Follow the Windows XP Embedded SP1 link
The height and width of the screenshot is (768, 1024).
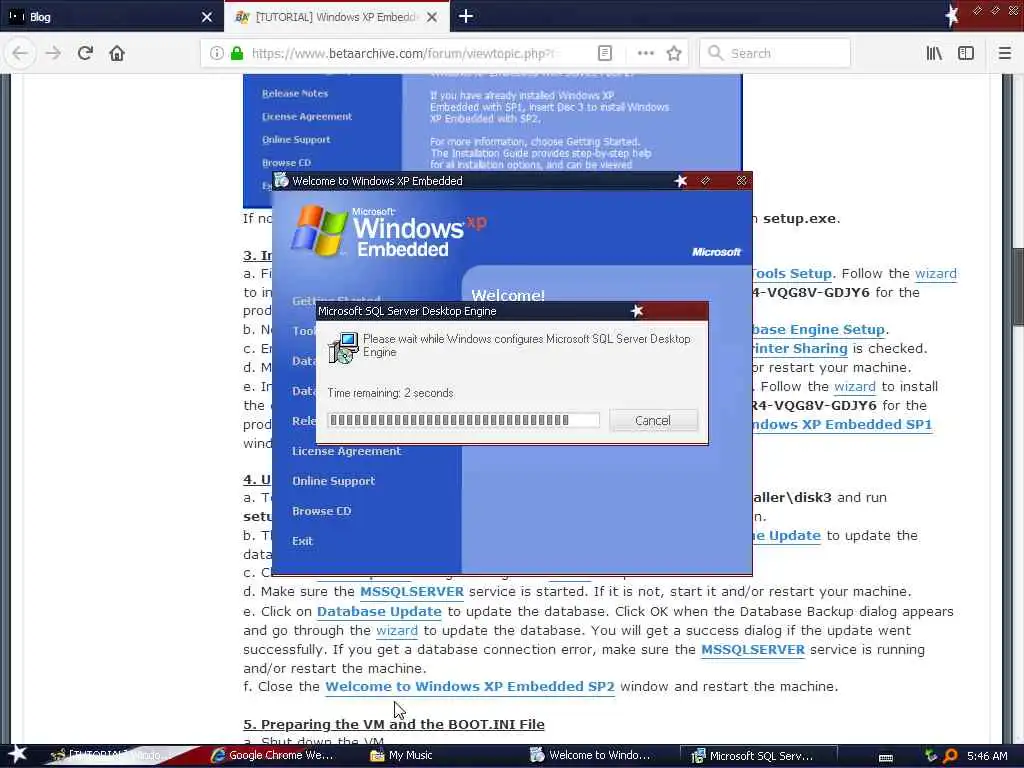[841, 424]
